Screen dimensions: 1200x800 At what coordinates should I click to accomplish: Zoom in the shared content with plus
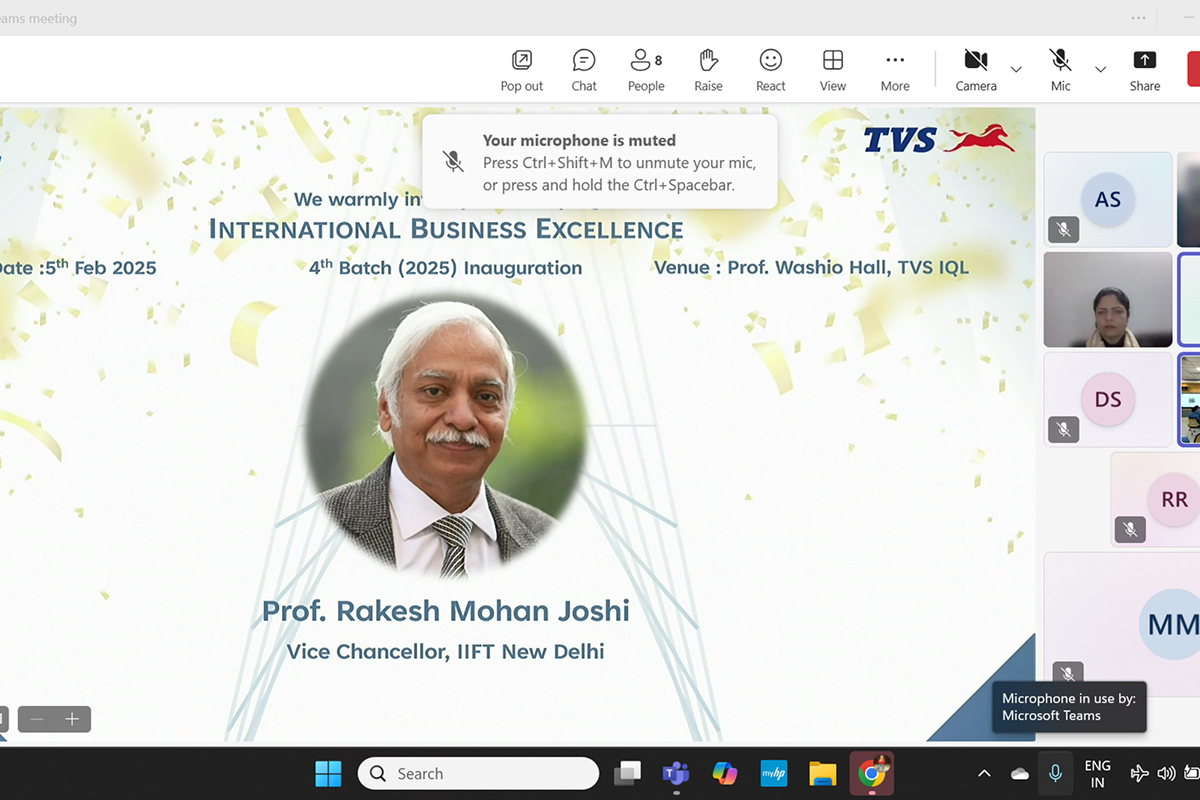coord(72,719)
